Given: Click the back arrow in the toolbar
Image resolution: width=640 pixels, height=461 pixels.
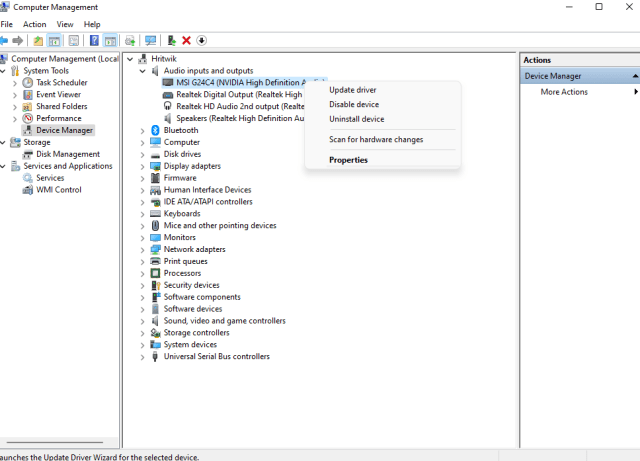Looking at the screenshot, I should 5,41.
